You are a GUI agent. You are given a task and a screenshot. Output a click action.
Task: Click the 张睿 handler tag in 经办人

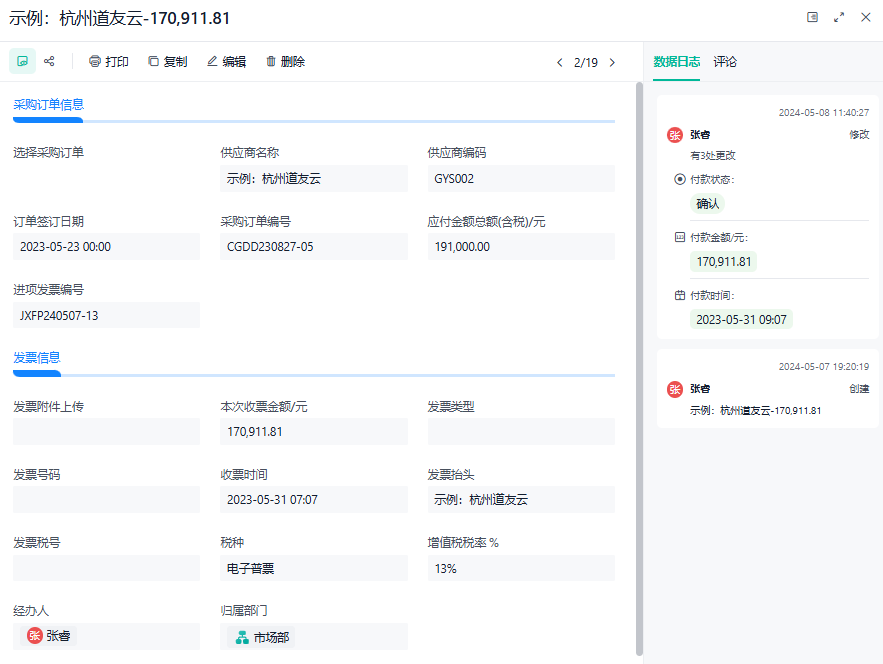pyautogui.click(x=49, y=636)
